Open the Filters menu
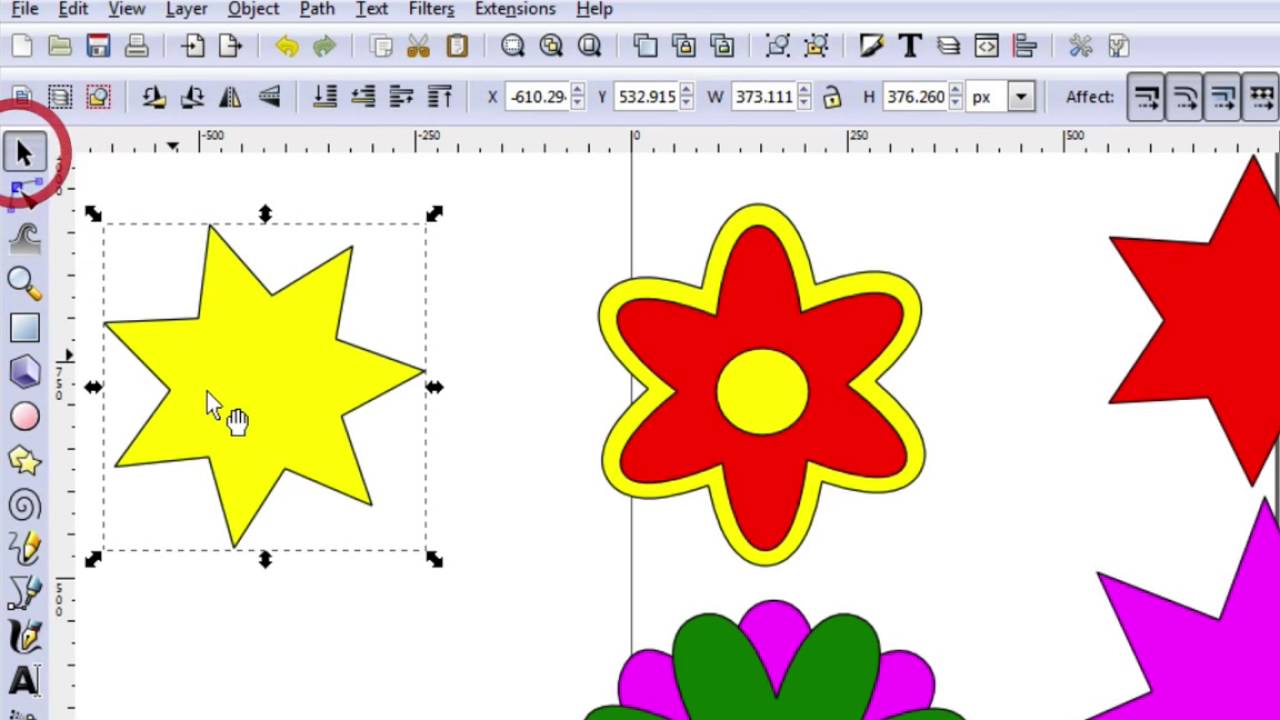The image size is (1280, 720). [x=431, y=10]
